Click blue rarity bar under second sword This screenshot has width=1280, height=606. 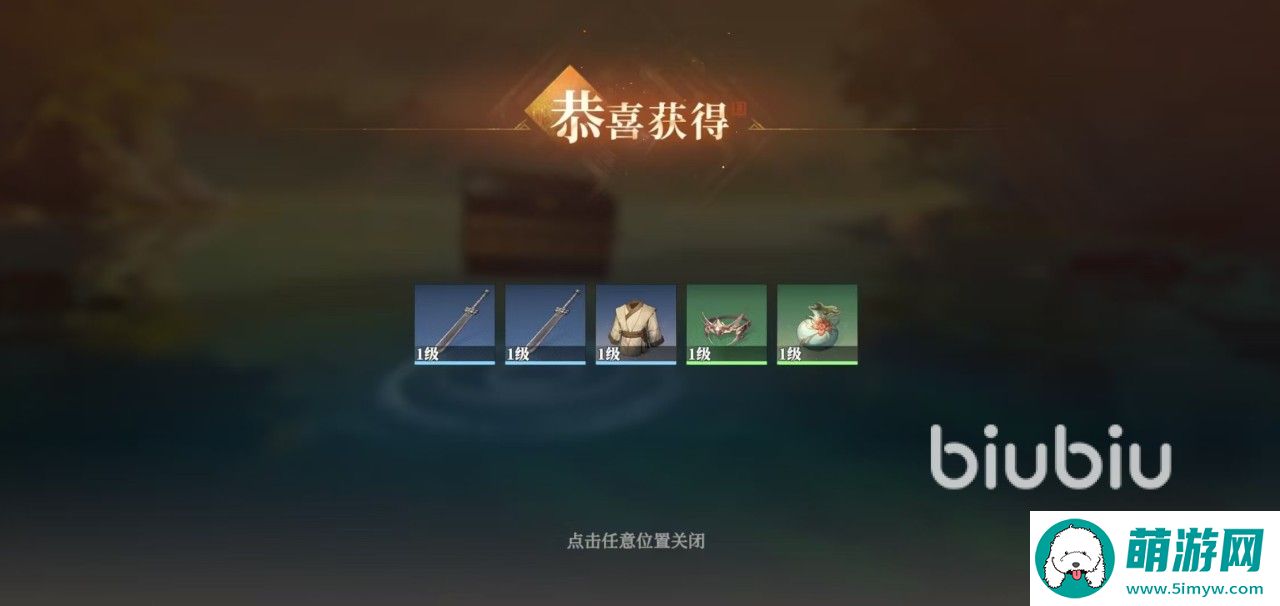click(x=545, y=363)
